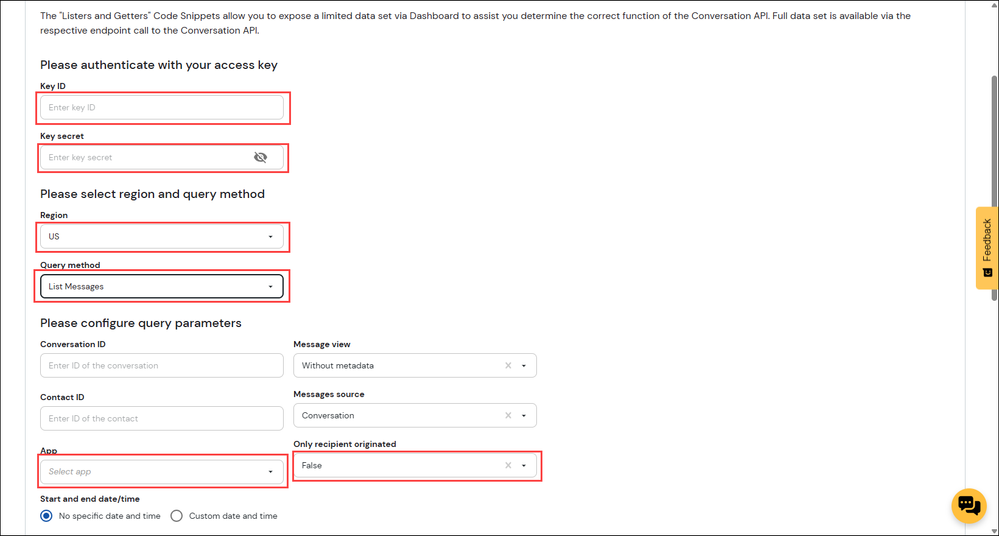Open the Select app dropdown
The width and height of the screenshot is (999, 536).
click(x=270, y=472)
